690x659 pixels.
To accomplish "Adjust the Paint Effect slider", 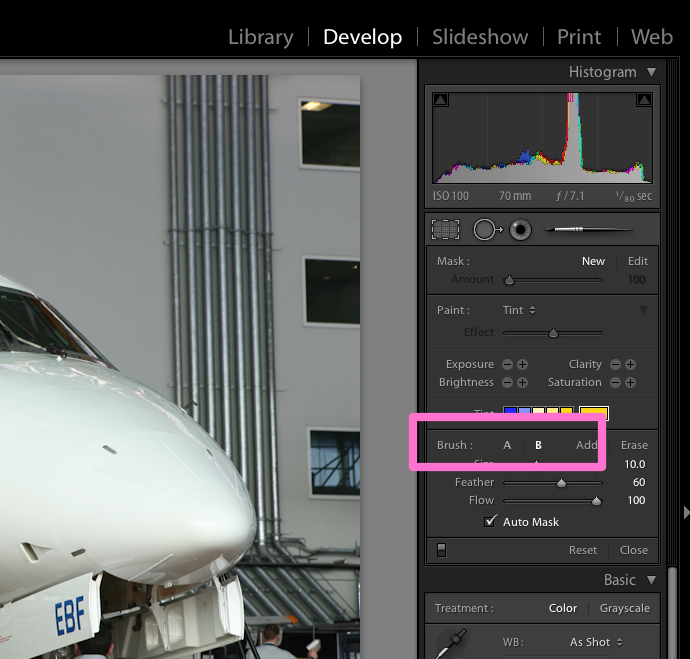I will (553, 333).
